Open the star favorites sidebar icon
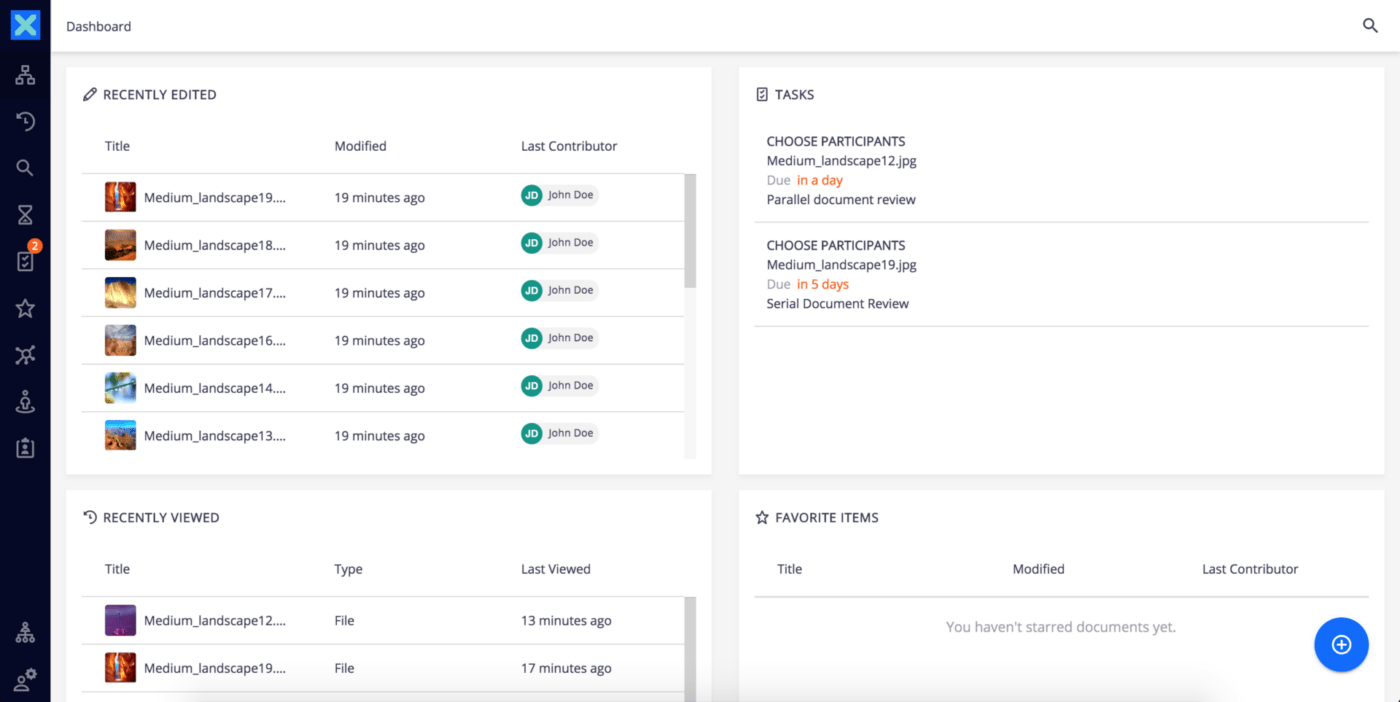 tap(25, 308)
